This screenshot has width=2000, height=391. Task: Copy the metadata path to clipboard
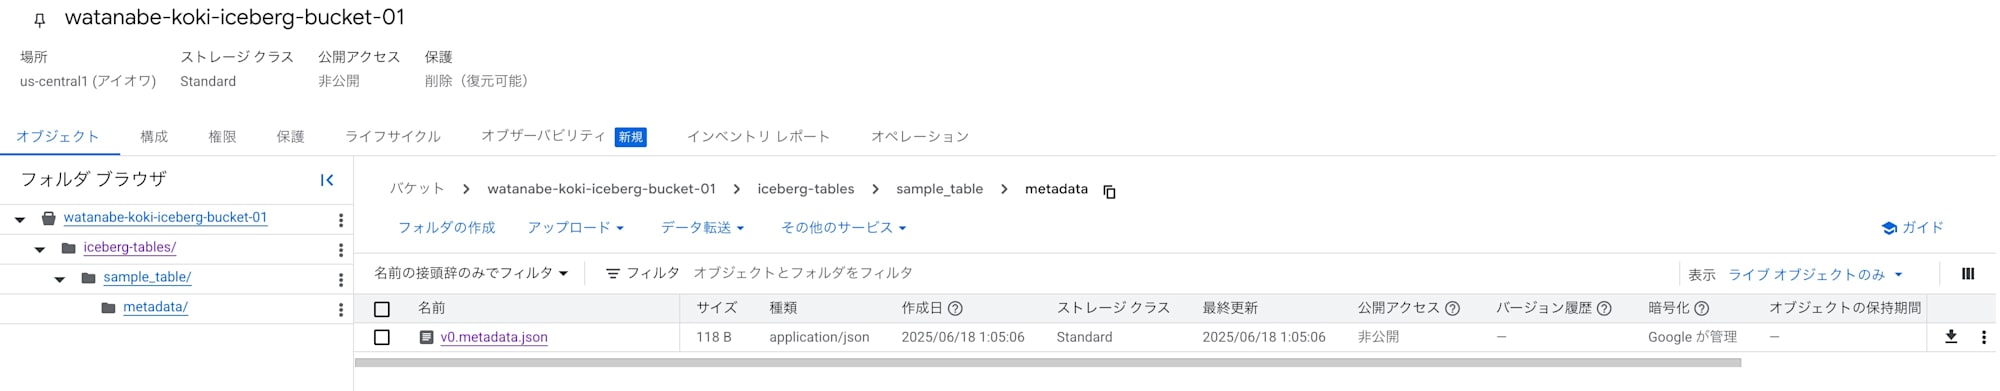pyautogui.click(x=1109, y=191)
